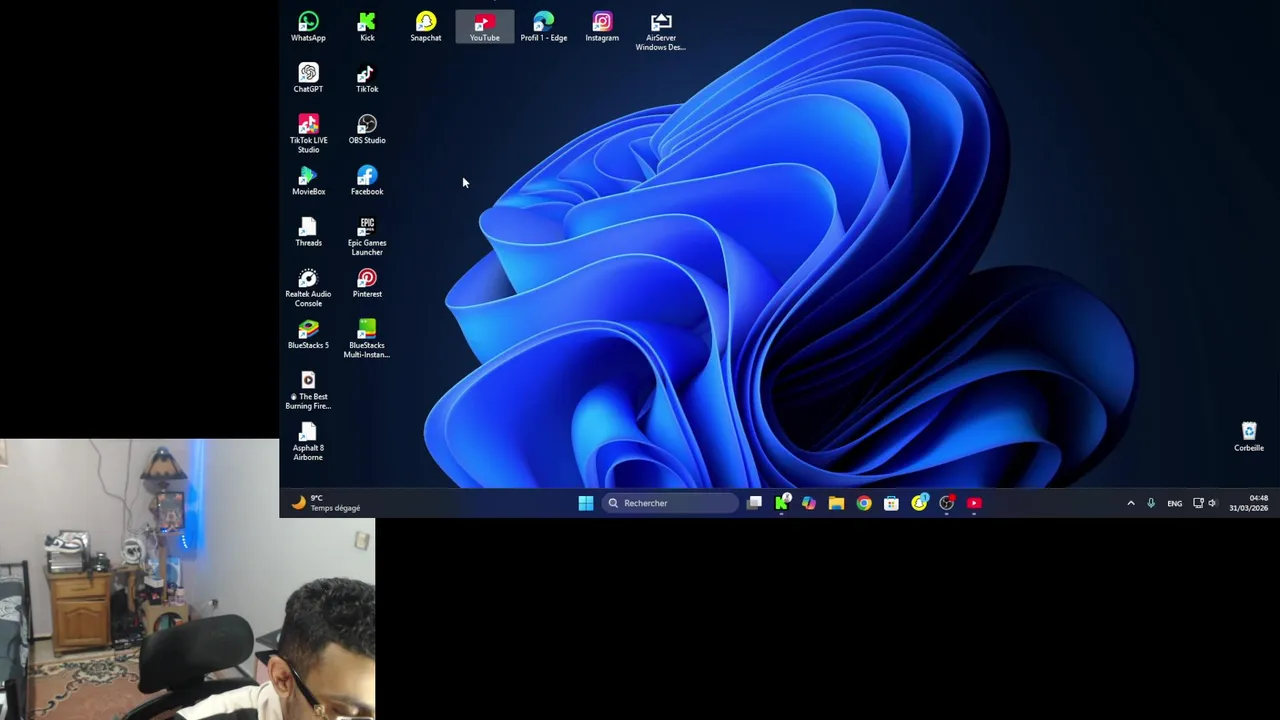Open the AirServer Windows Desktop shortcut
This screenshot has width=1280, height=720.
pyautogui.click(x=661, y=32)
